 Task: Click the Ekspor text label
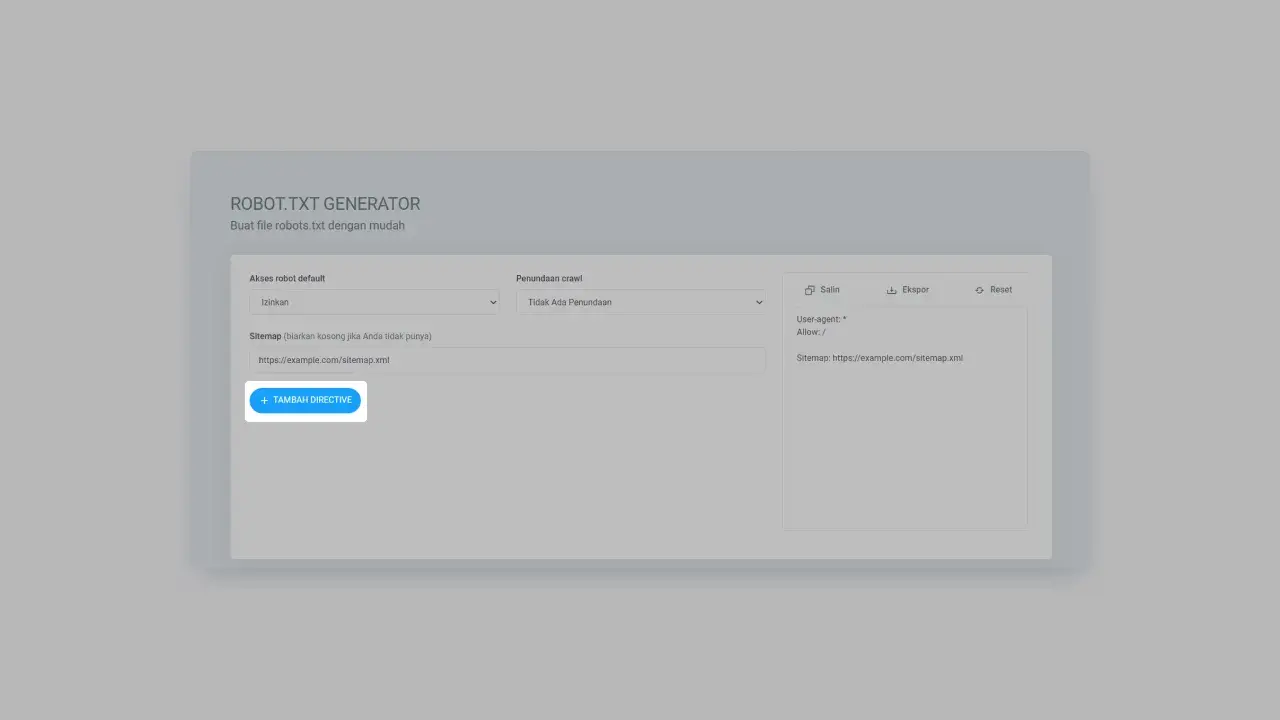915,290
